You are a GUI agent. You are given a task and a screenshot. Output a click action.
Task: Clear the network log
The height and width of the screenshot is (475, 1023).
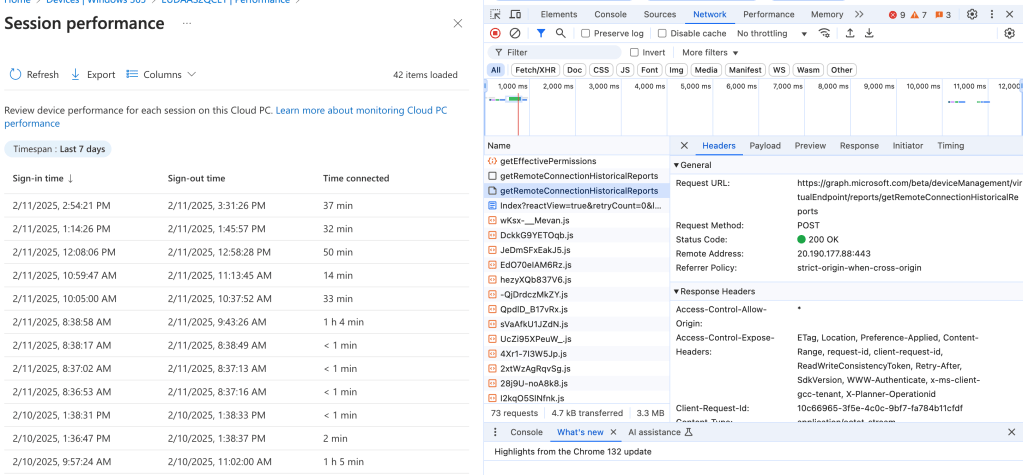(x=515, y=33)
